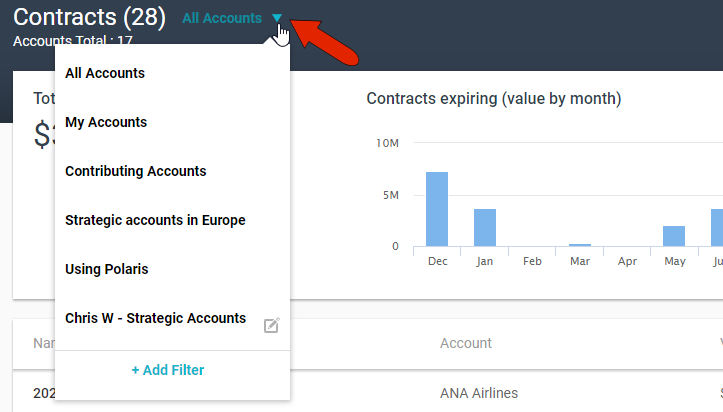The height and width of the screenshot is (412, 723).
Task: Click + Add Filter link
Action: pos(168,370)
